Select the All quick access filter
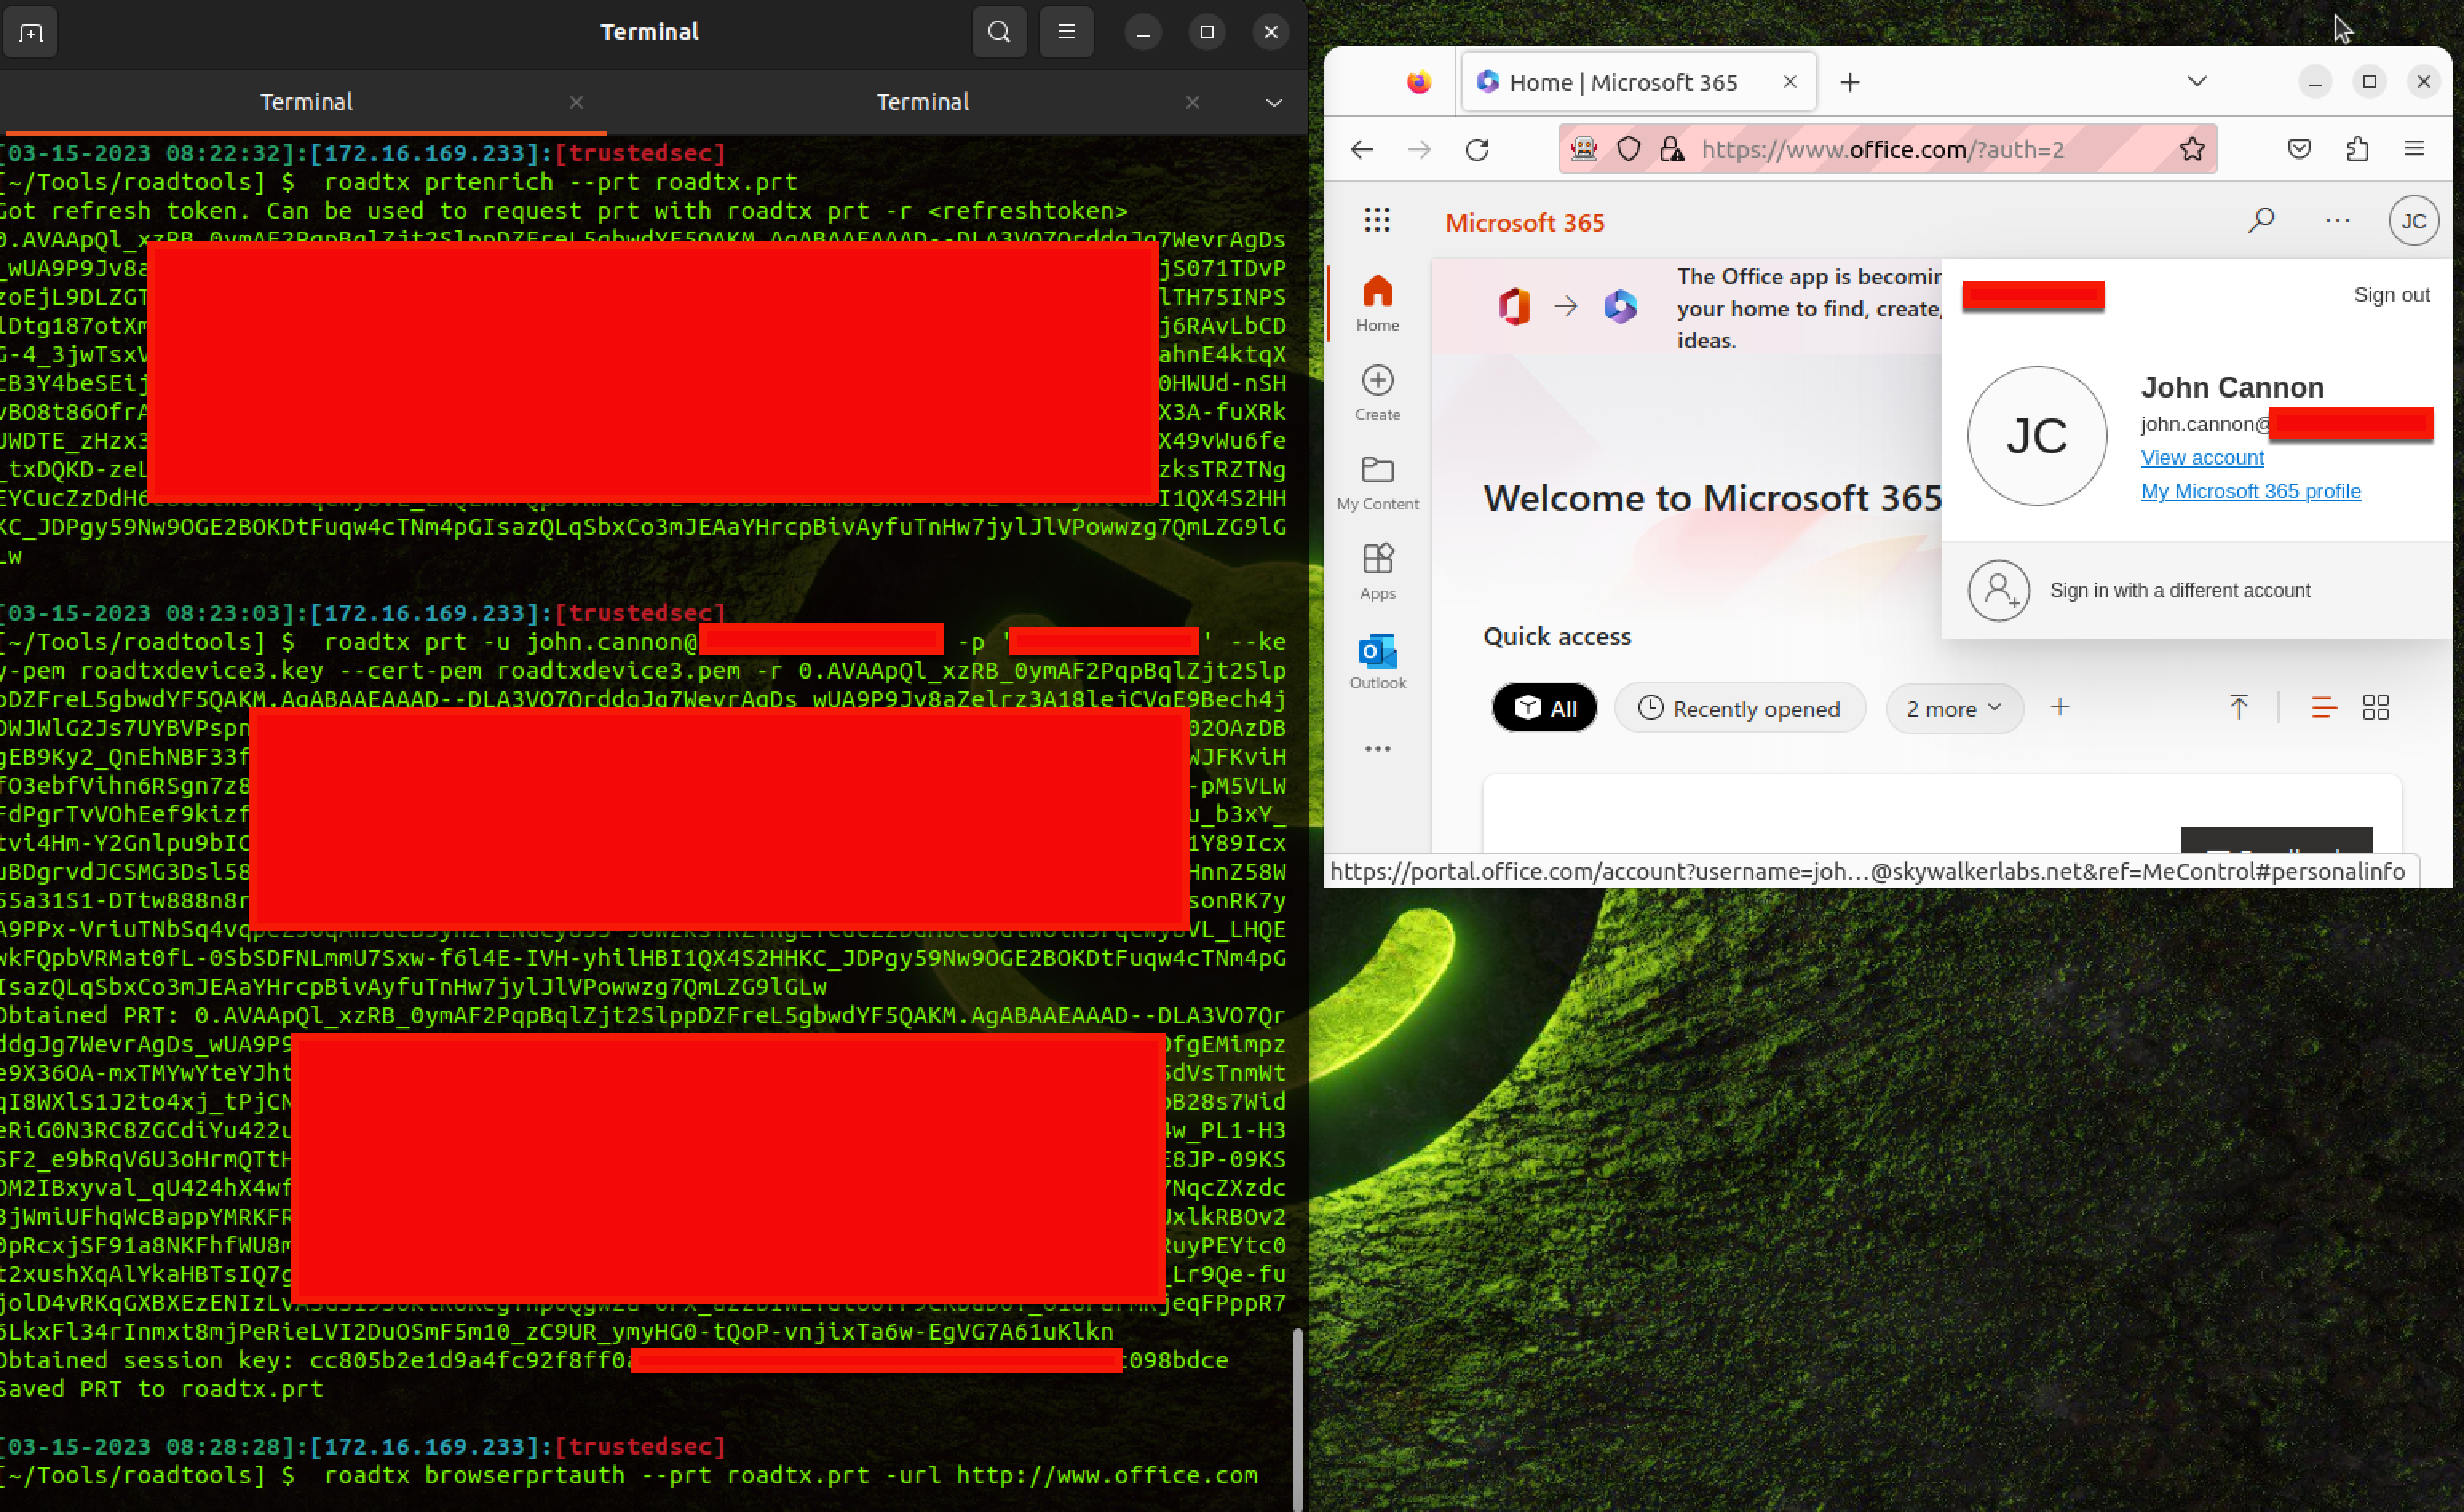Screen dimensions: 2464x1512 click(x=1545, y=708)
